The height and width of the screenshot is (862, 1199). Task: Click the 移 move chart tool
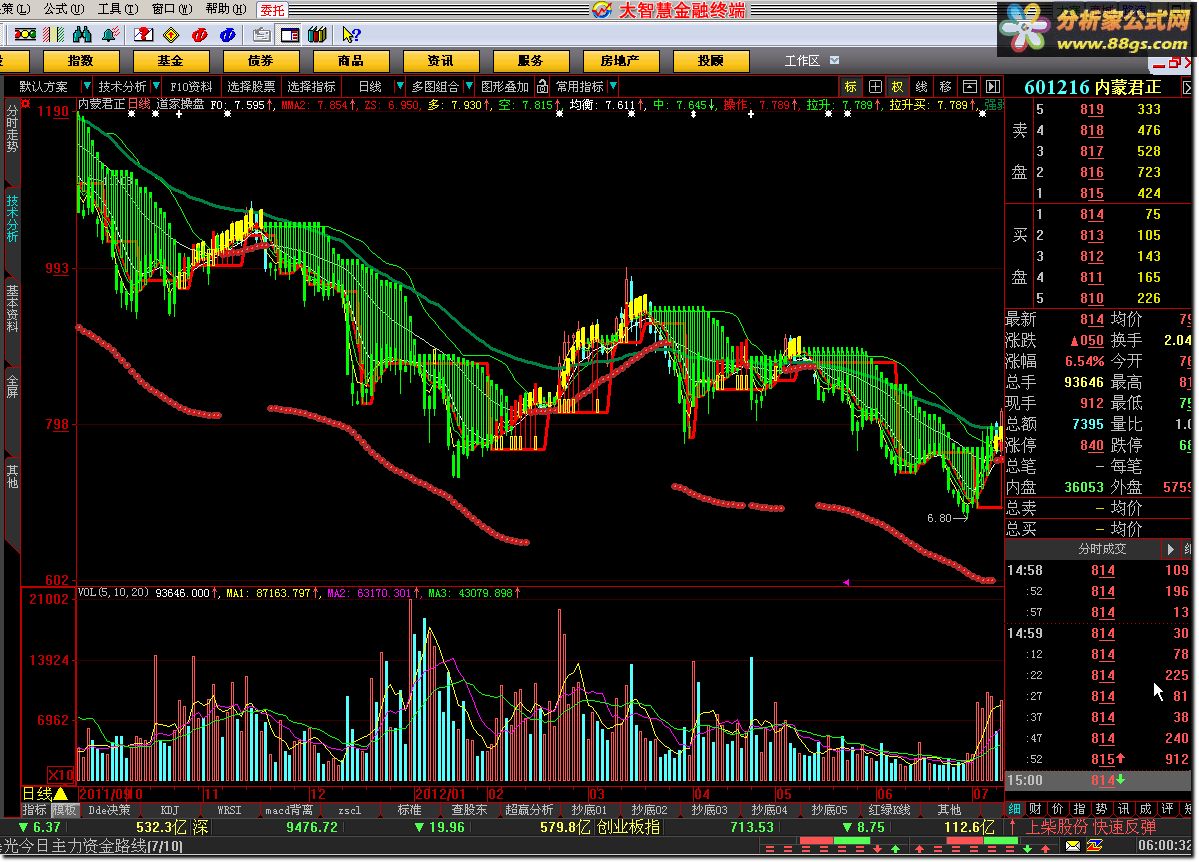tap(945, 86)
